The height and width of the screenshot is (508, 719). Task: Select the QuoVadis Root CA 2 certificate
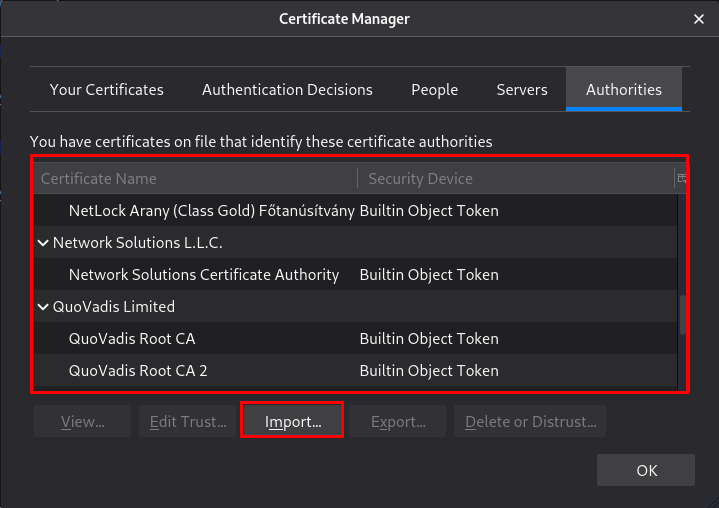(x=355, y=370)
